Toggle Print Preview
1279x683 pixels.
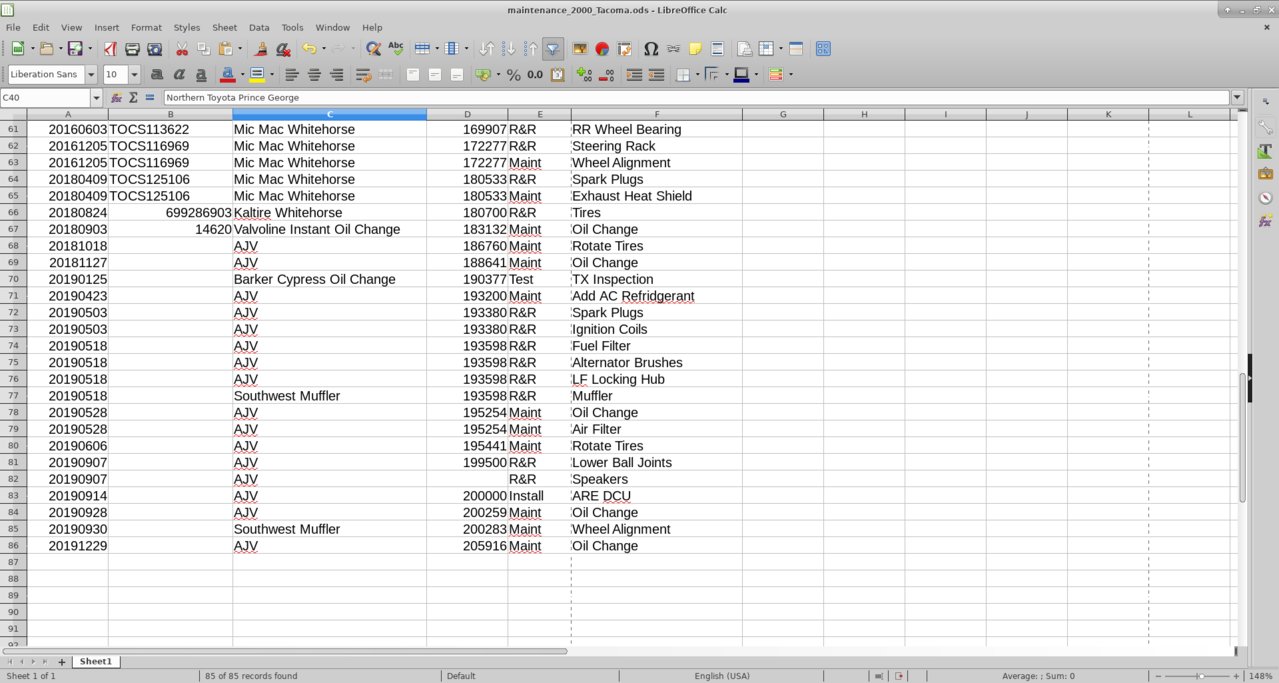(x=154, y=48)
